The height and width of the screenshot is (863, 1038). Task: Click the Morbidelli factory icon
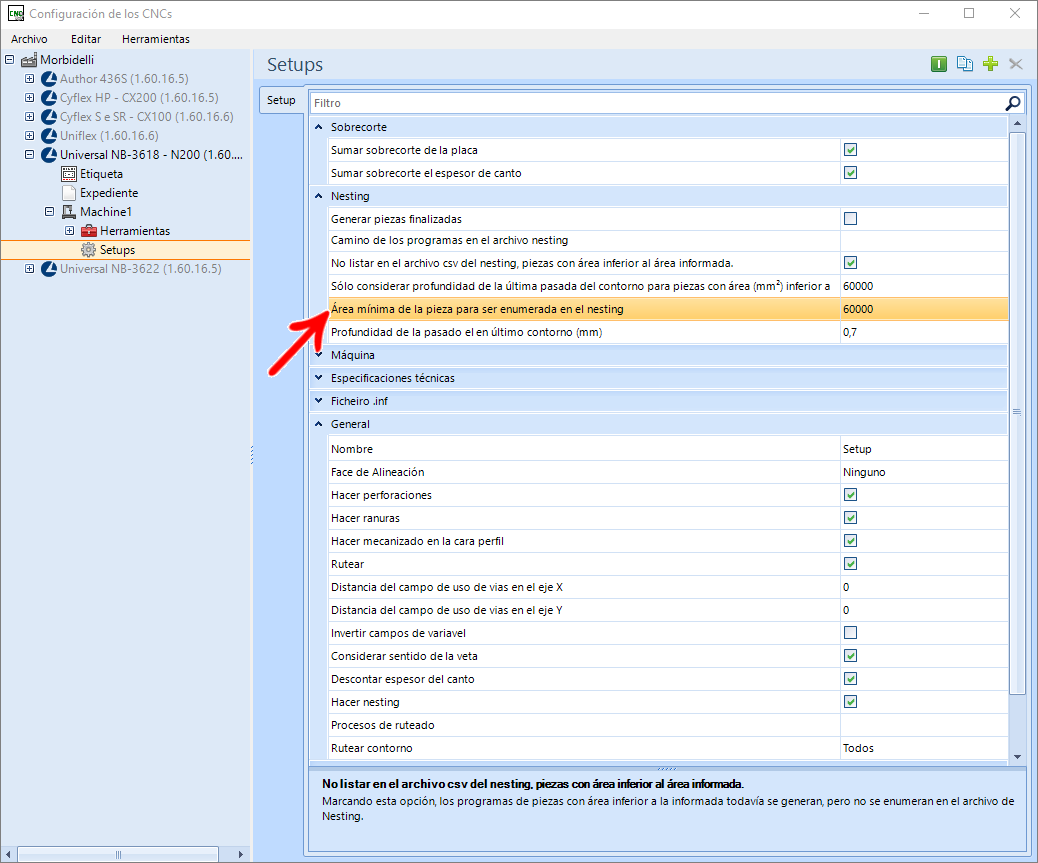(x=30, y=60)
